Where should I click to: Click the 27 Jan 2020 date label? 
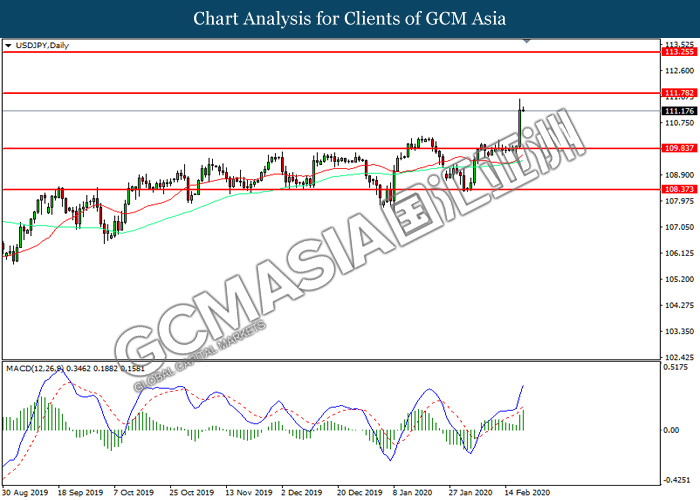tap(471, 493)
